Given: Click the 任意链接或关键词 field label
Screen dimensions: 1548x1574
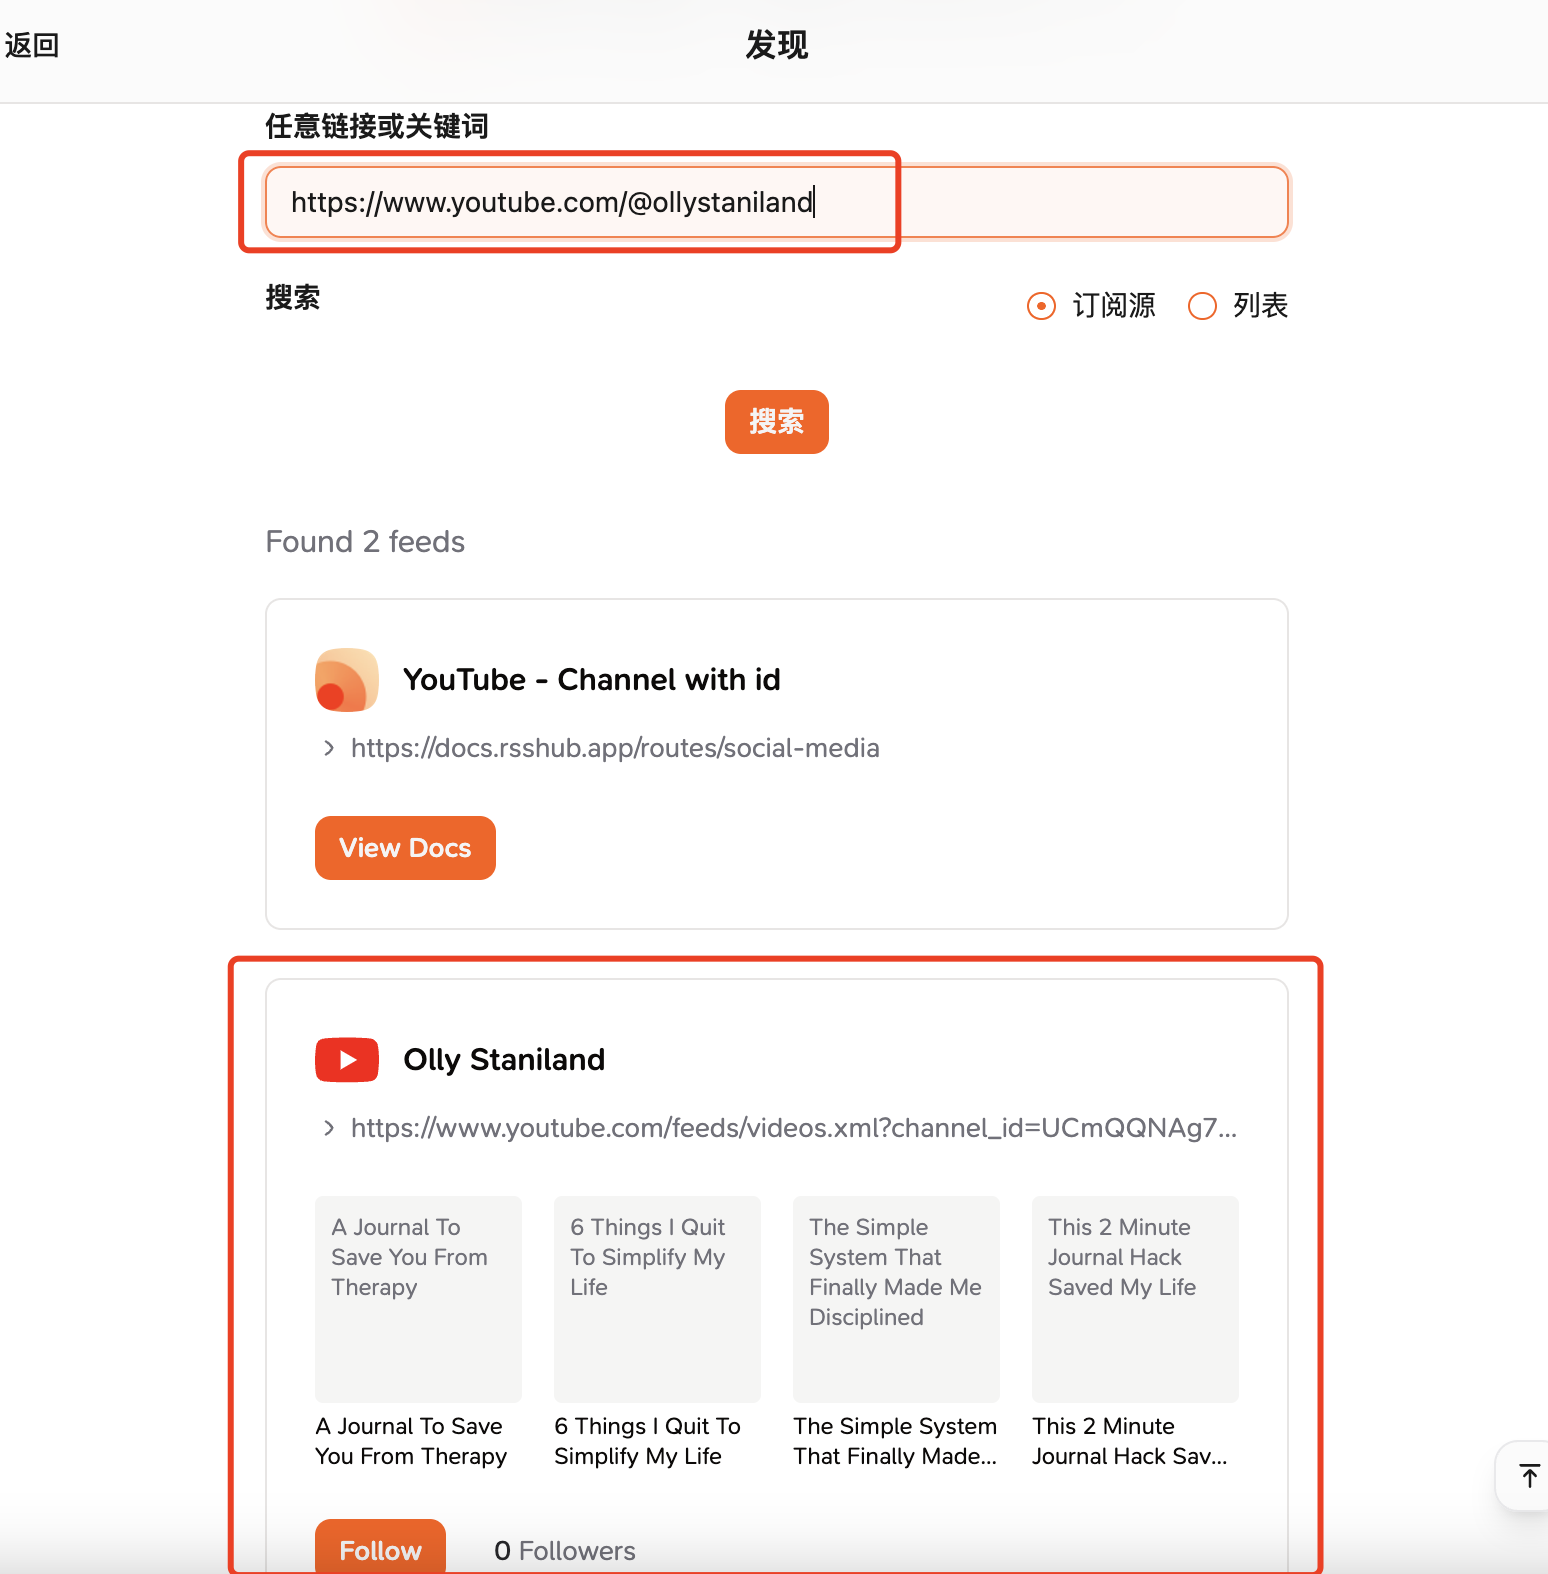Looking at the screenshot, I should tap(377, 127).
